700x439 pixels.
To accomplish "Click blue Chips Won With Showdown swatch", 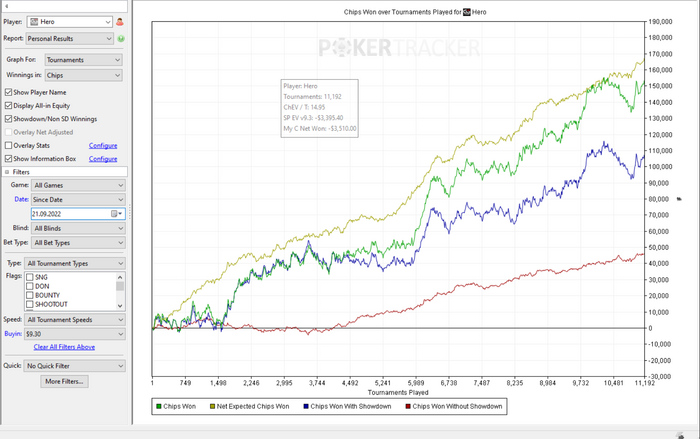I will click(306, 406).
